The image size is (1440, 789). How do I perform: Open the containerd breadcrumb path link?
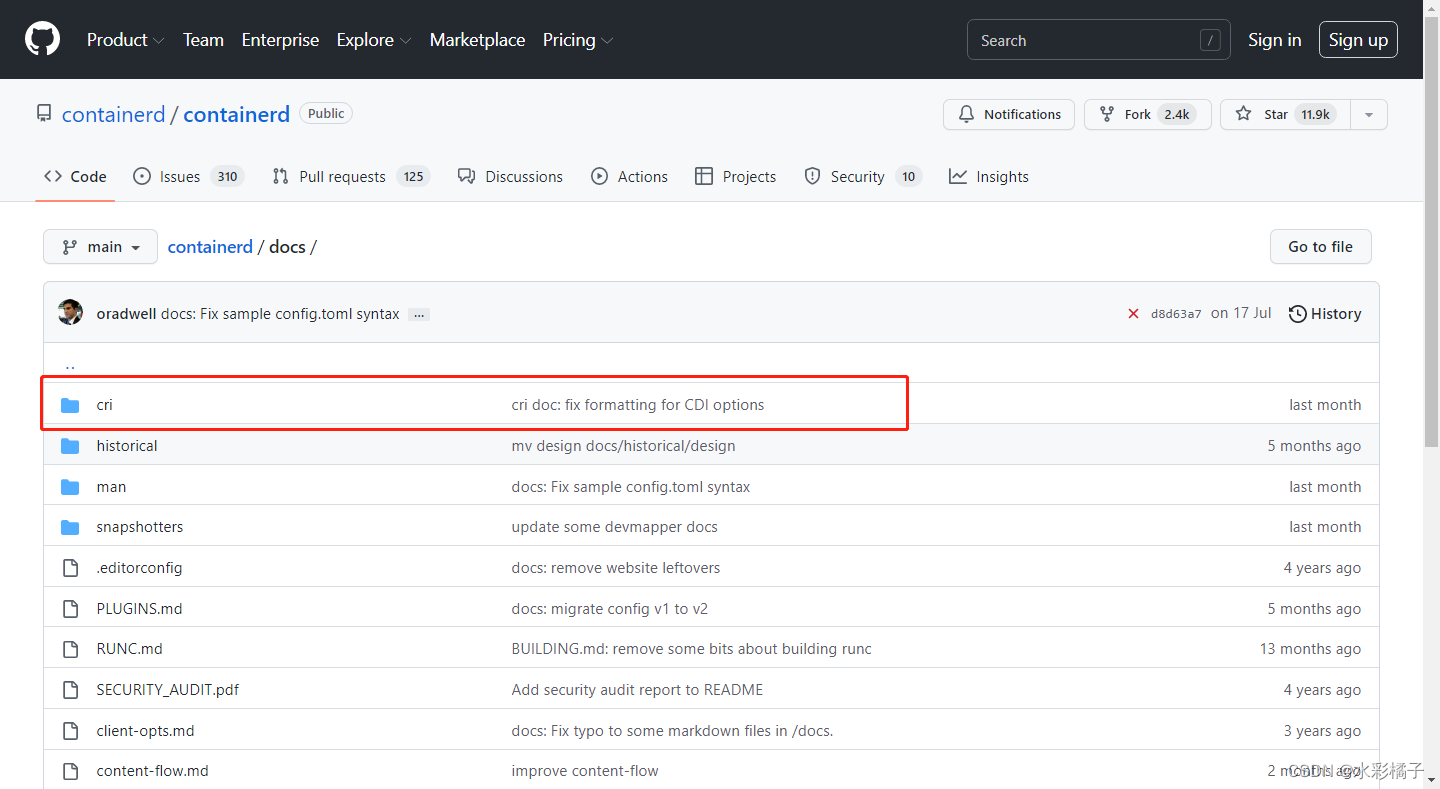(210, 247)
